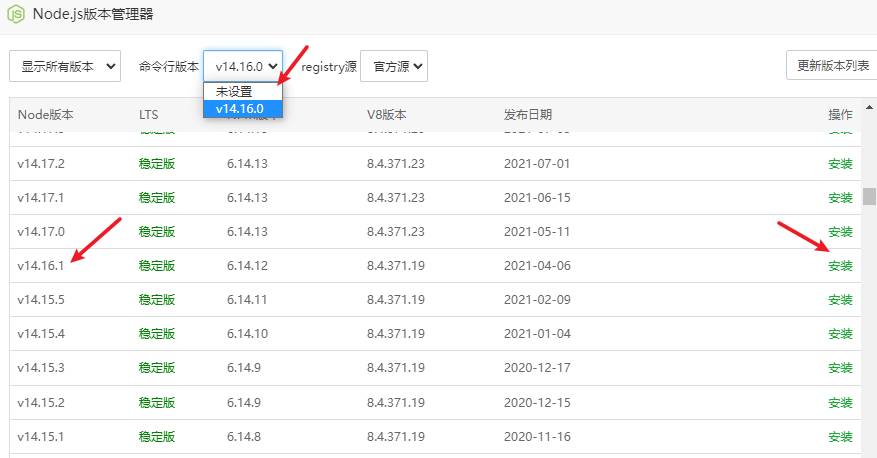The width and height of the screenshot is (877, 458).
Task: Select version text v14.15.2
Action: pyautogui.click(x=41, y=403)
